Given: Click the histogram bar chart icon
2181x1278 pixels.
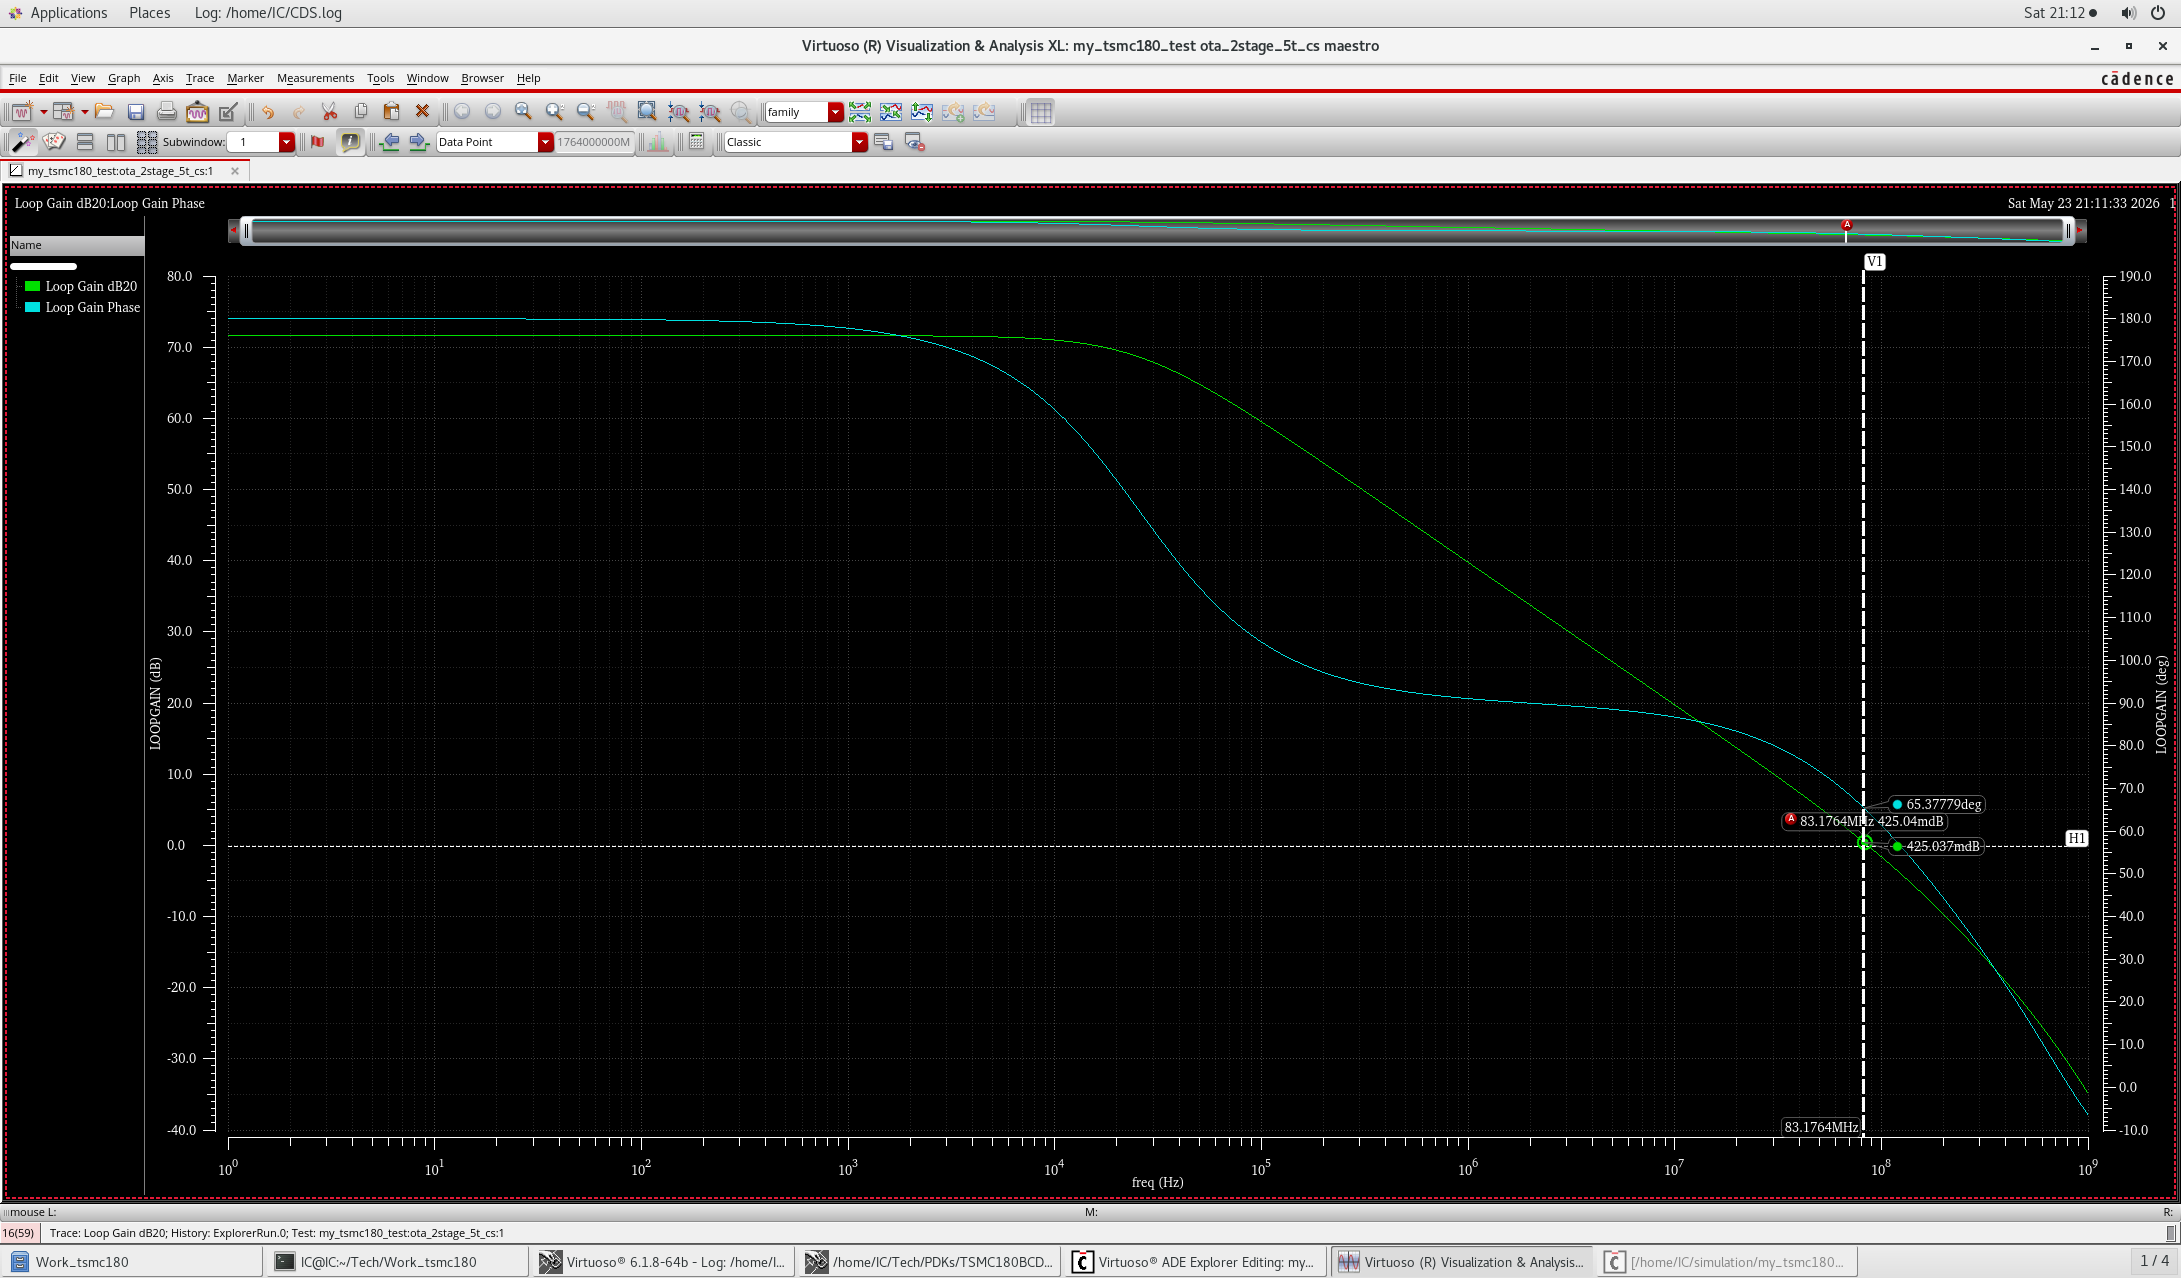Looking at the screenshot, I should [x=657, y=142].
